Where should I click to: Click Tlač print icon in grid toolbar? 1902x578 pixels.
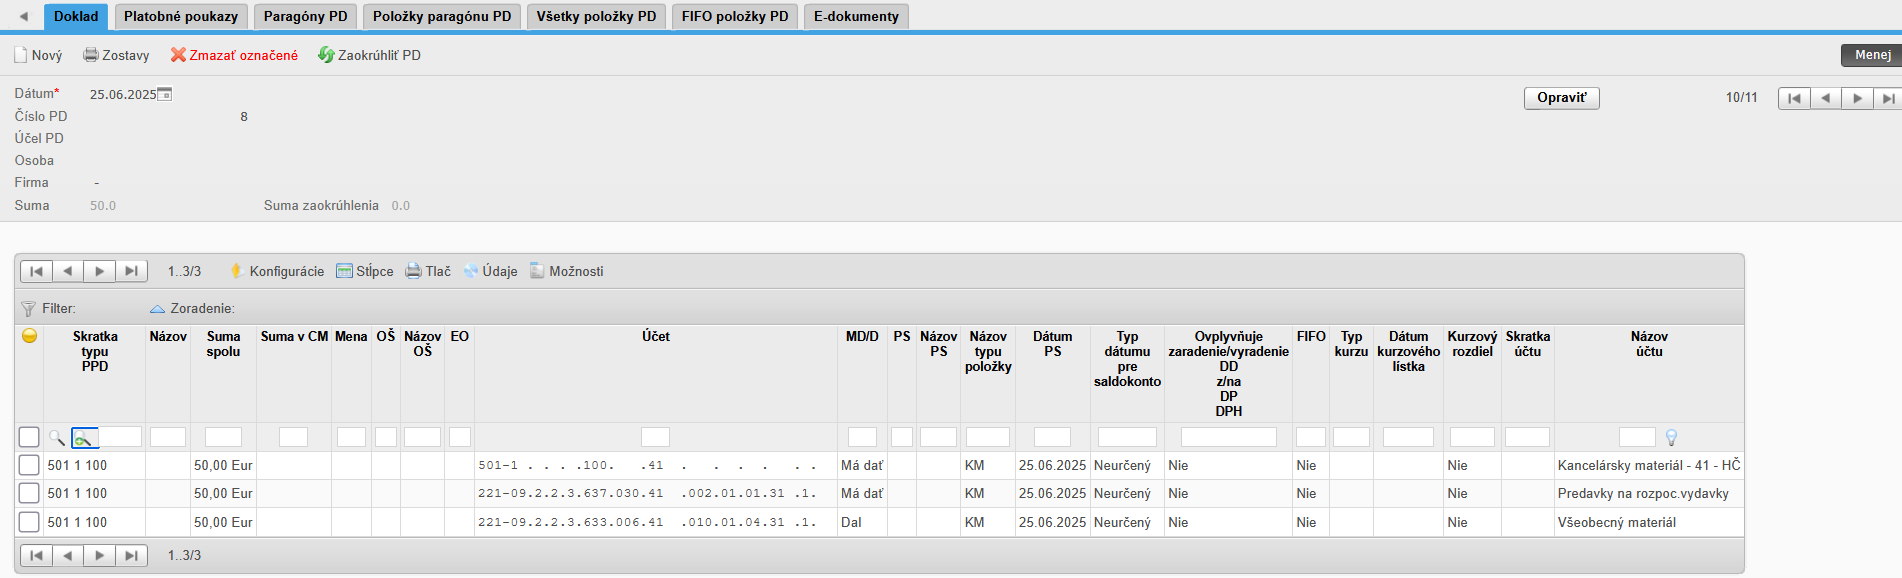click(413, 271)
